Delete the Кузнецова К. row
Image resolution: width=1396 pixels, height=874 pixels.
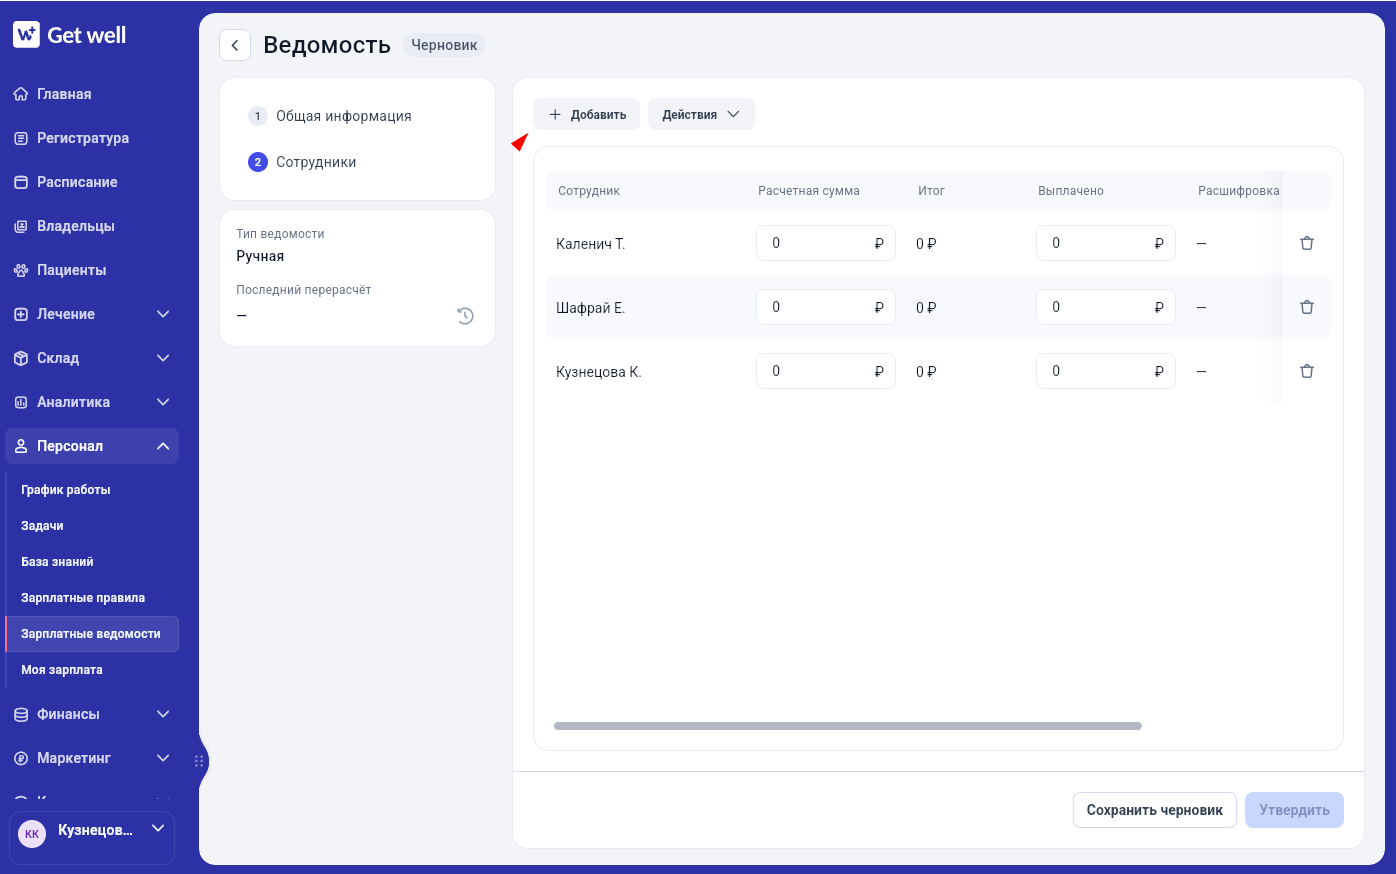pos(1306,371)
